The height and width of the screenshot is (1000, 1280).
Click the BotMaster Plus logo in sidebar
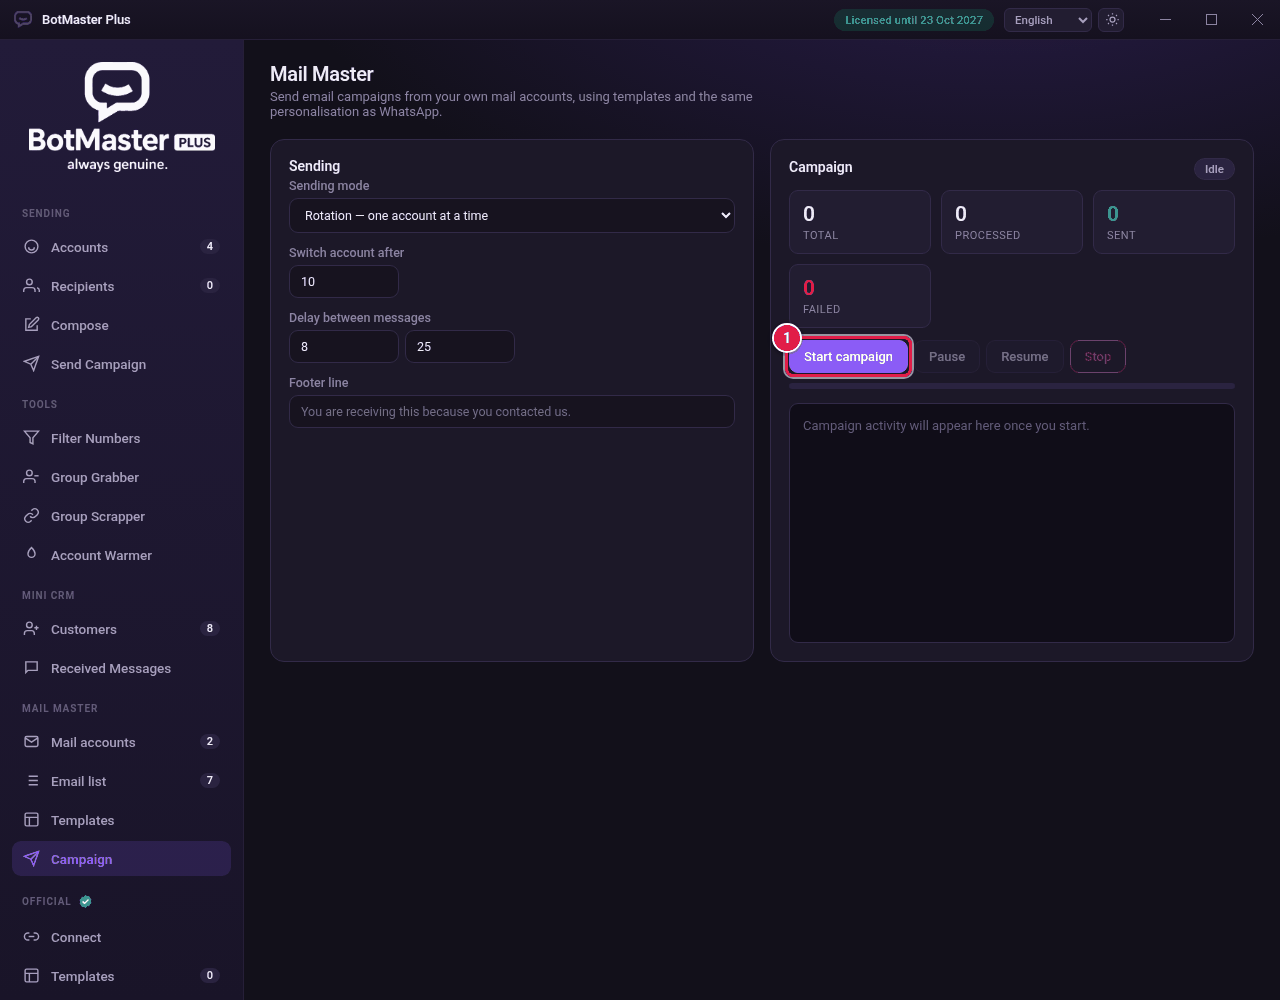[x=121, y=116]
